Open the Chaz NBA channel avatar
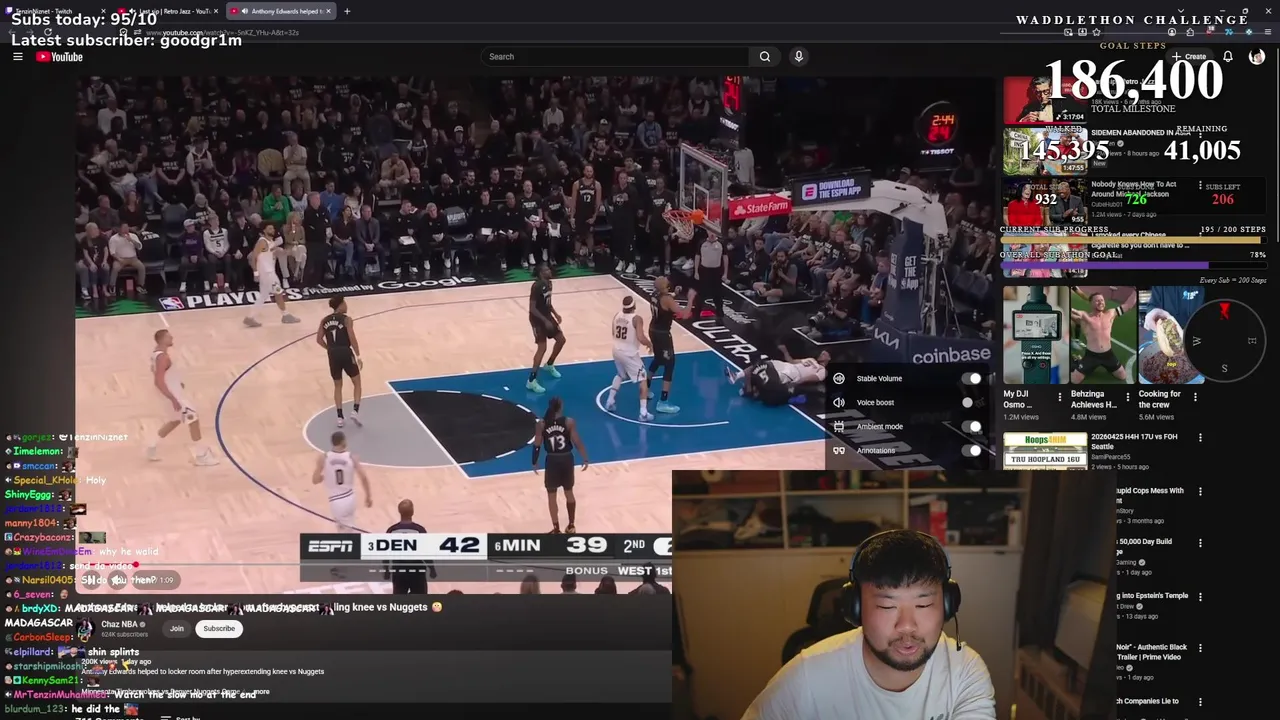The height and width of the screenshot is (720, 1280). 86,629
